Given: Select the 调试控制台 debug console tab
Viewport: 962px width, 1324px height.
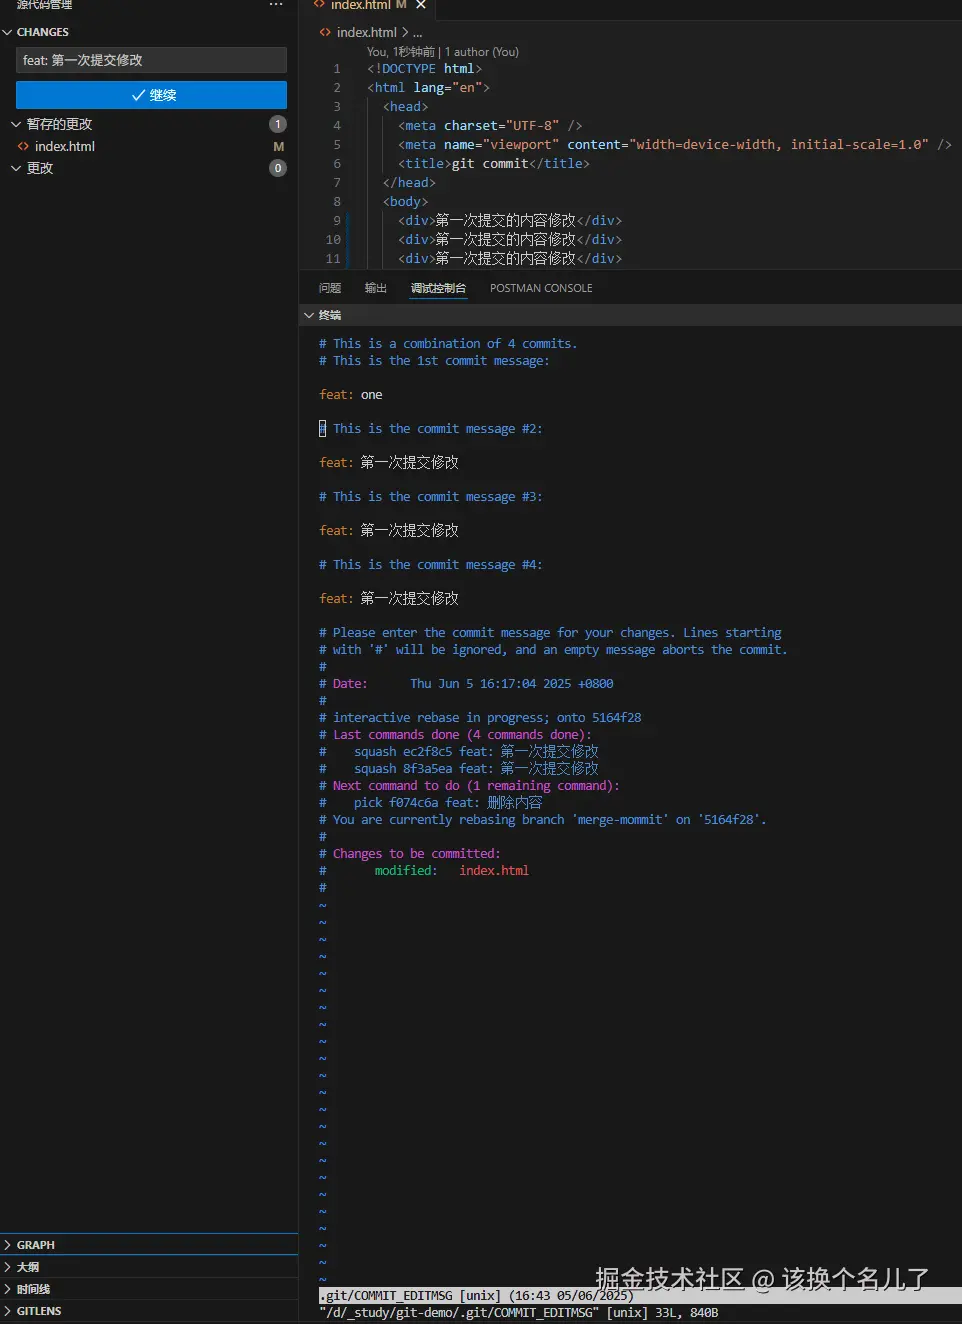Looking at the screenshot, I should [438, 288].
